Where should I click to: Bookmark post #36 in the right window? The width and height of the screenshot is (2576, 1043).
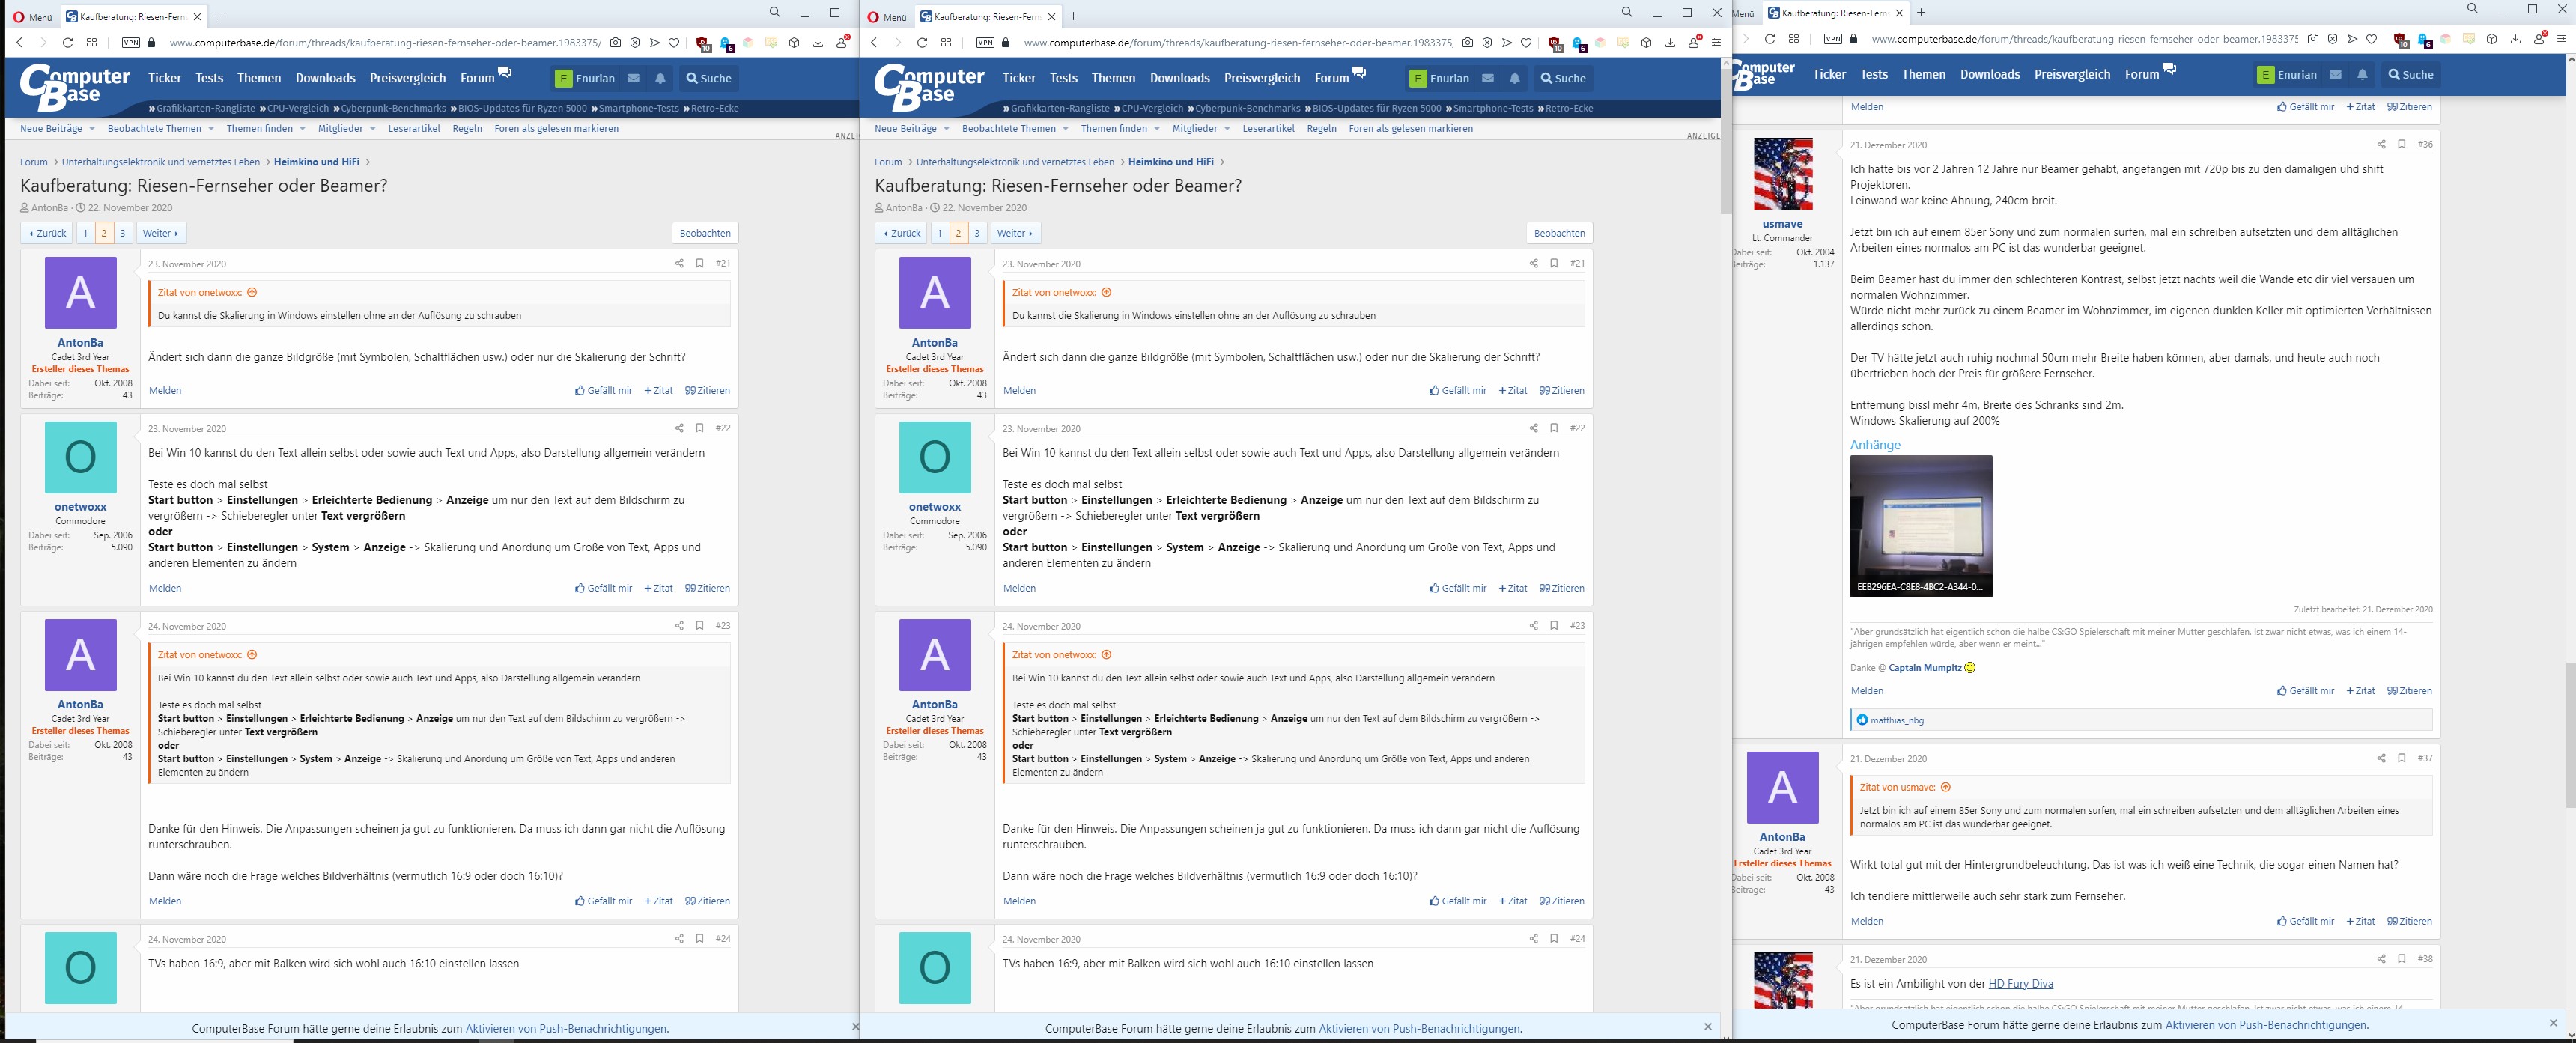click(2401, 144)
